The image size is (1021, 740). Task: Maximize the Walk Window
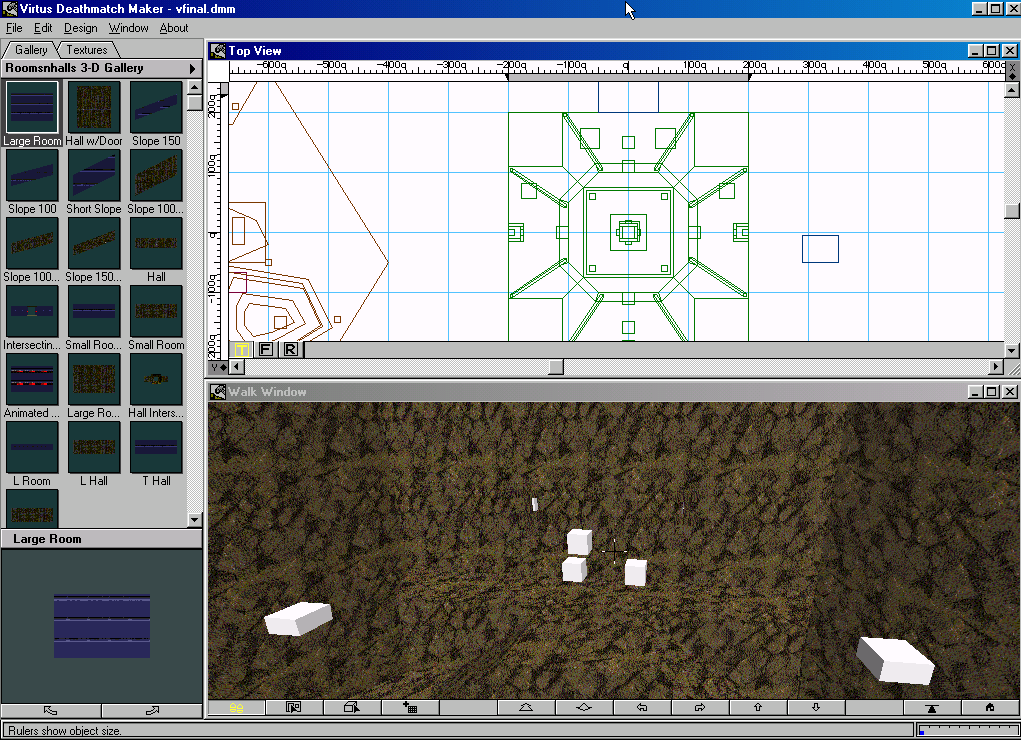click(992, 391)
